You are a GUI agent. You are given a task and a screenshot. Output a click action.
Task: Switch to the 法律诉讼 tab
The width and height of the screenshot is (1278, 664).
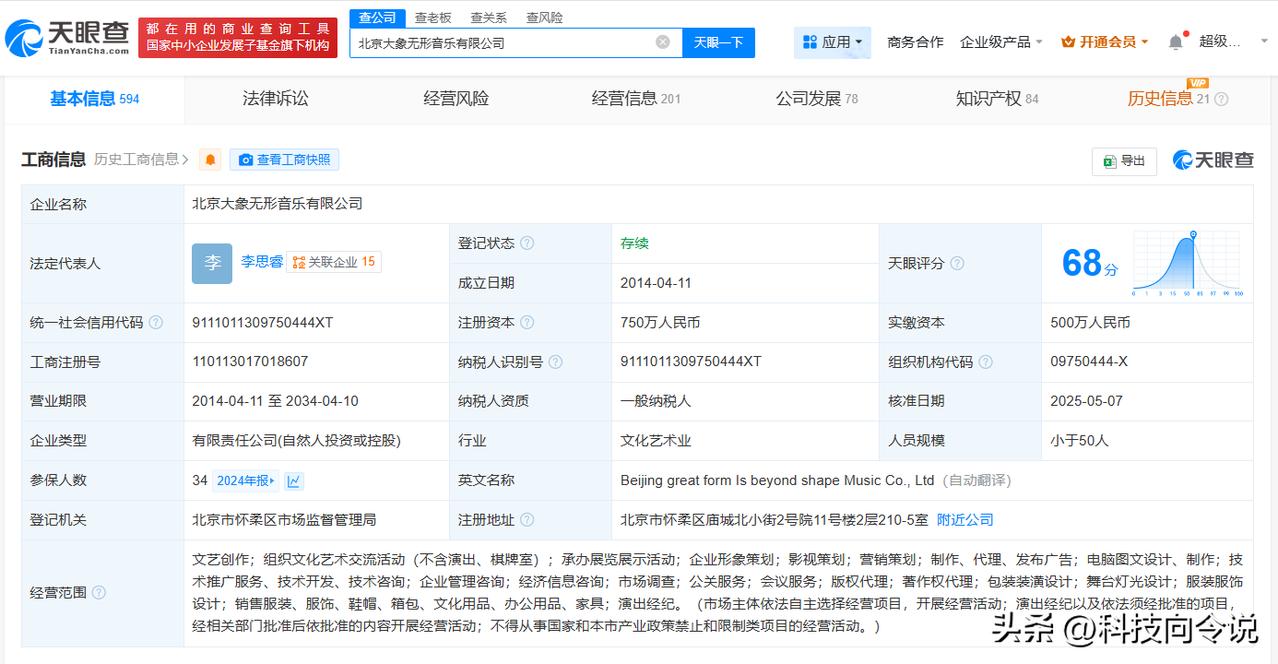pos(275,99)
